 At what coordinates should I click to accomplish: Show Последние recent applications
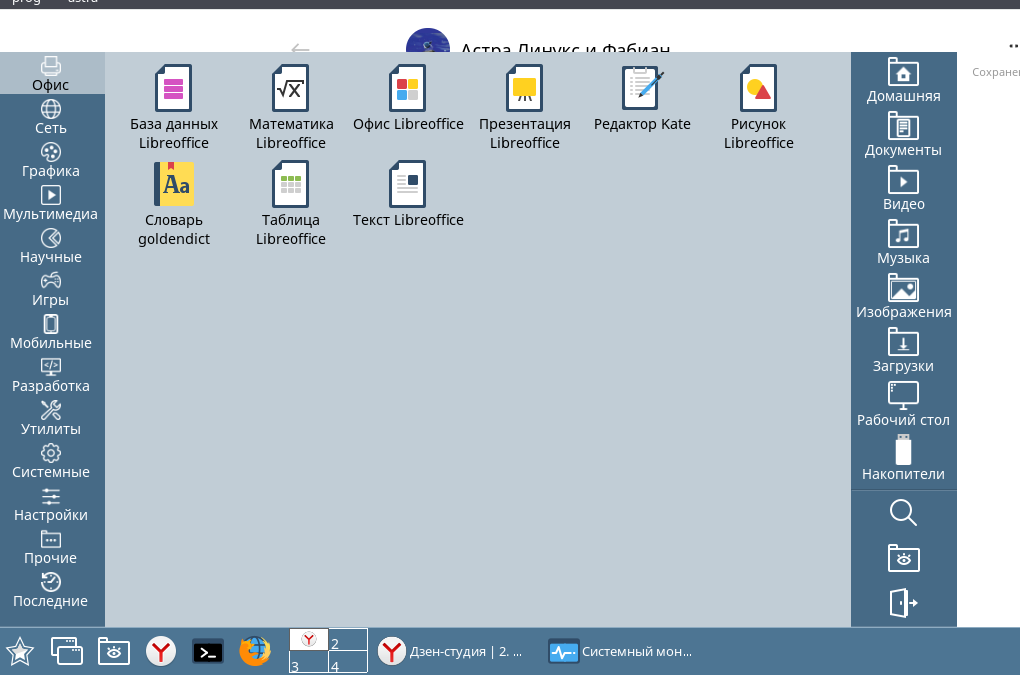coord(51,589)
